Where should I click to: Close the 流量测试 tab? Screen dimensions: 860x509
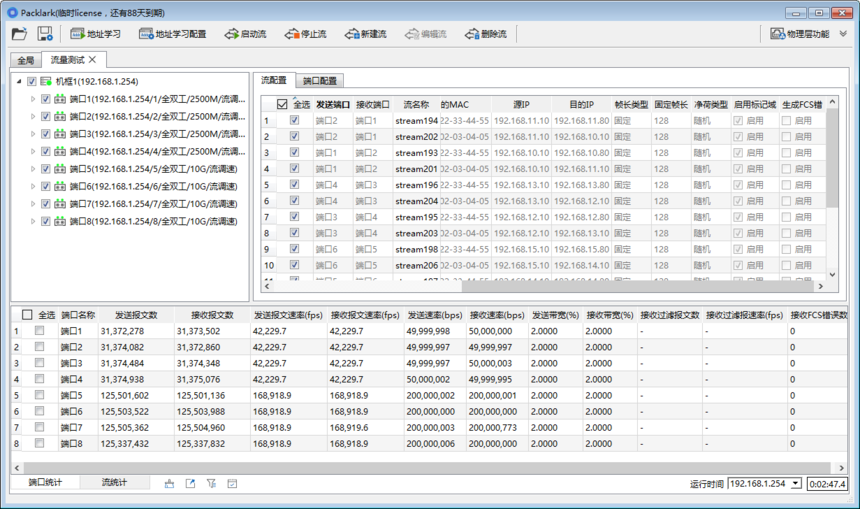(x=92, y=60)
